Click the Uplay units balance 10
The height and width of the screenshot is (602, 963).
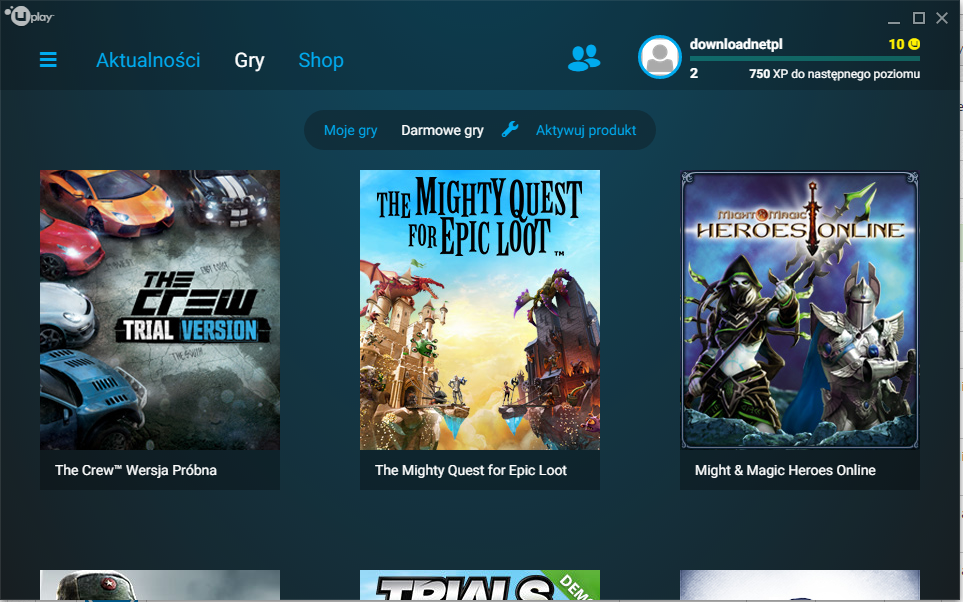click(896, 44)
